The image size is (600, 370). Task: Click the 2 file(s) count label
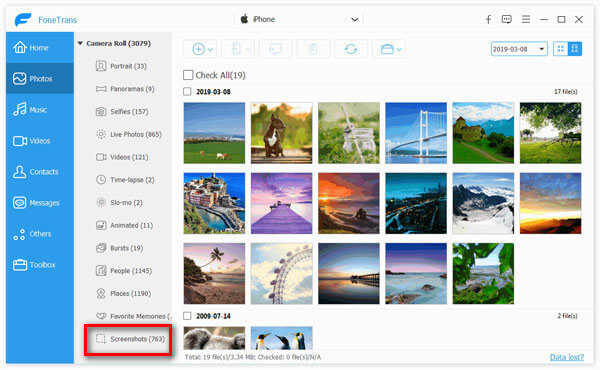pos(567,316)
